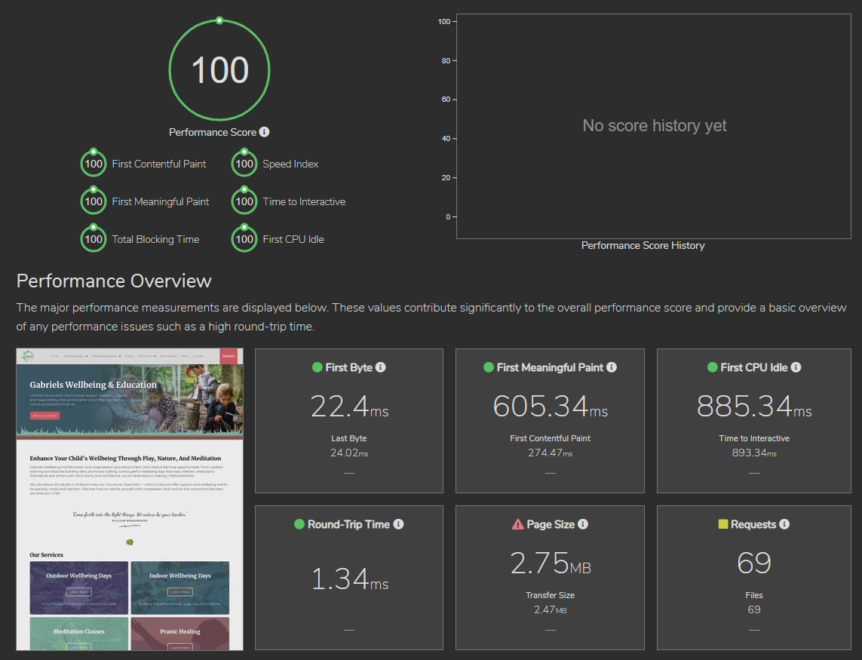Viewport: 862px width, 660px height.
Task: Click the First Contentful Paint 274.47ms value
Action: [x=550, y=453]
